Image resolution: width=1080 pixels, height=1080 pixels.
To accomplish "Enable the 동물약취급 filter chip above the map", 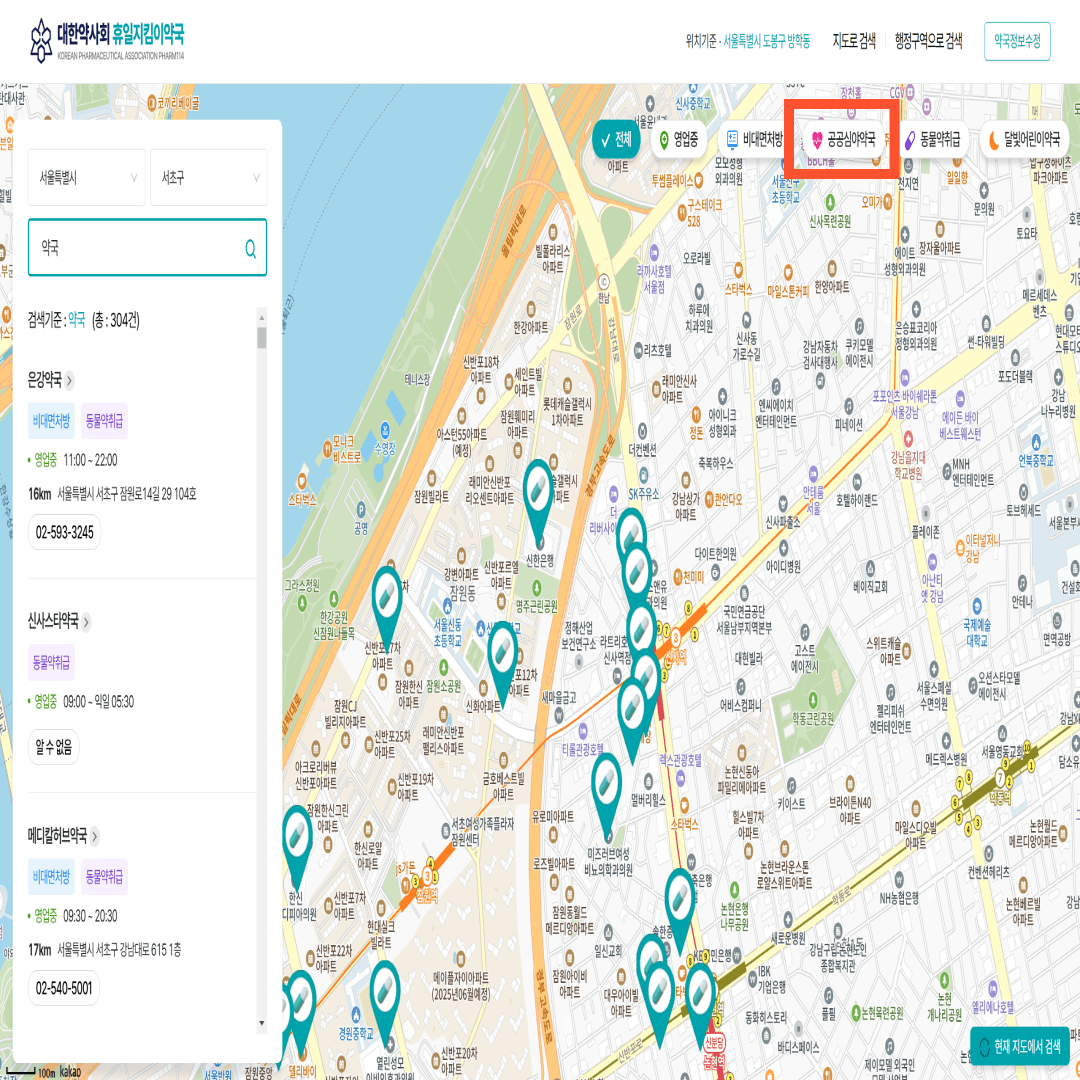I will (x=933, y=140).
